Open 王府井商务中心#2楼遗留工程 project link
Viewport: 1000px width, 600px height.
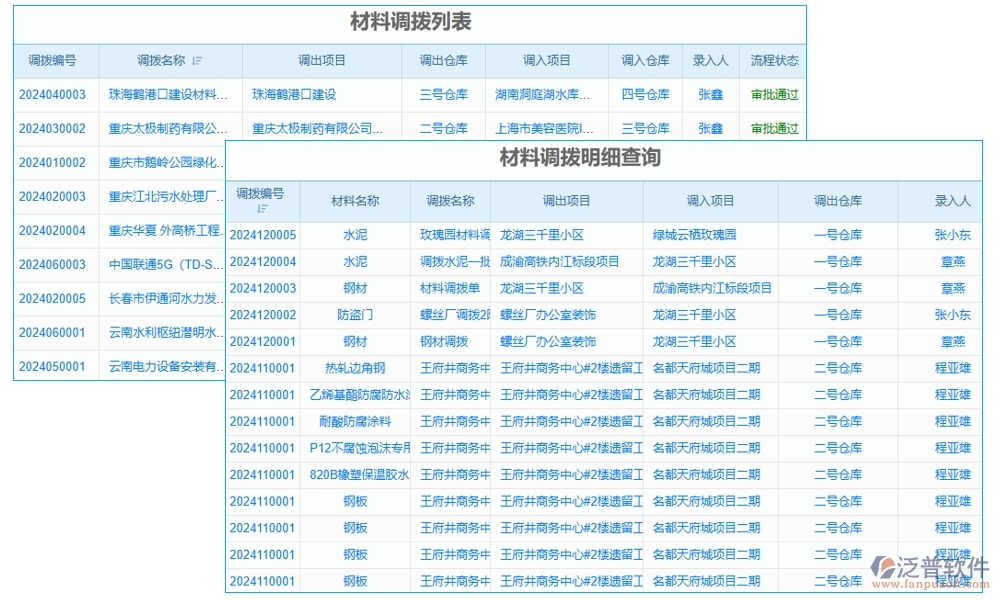click(x=565, y=368)
